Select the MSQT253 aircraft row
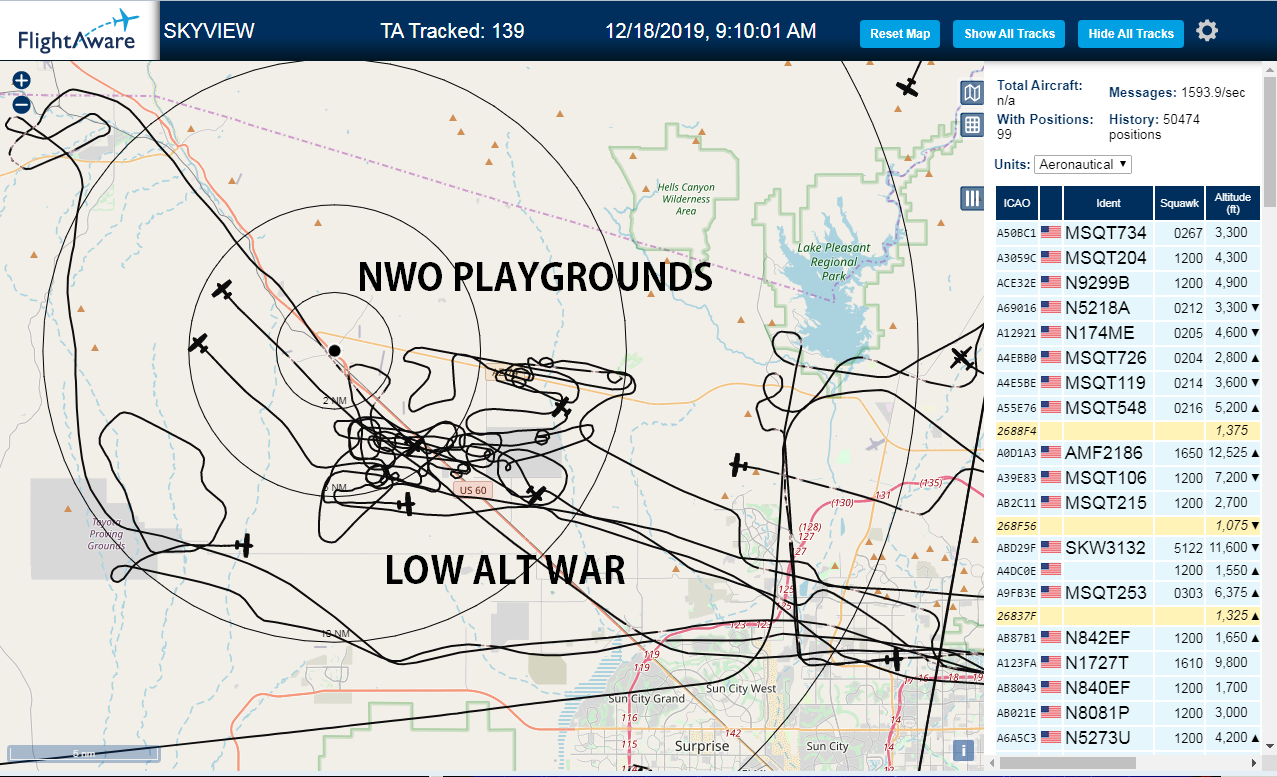The height and width of the screenshot is (777, 1277). coord(1127,592)
